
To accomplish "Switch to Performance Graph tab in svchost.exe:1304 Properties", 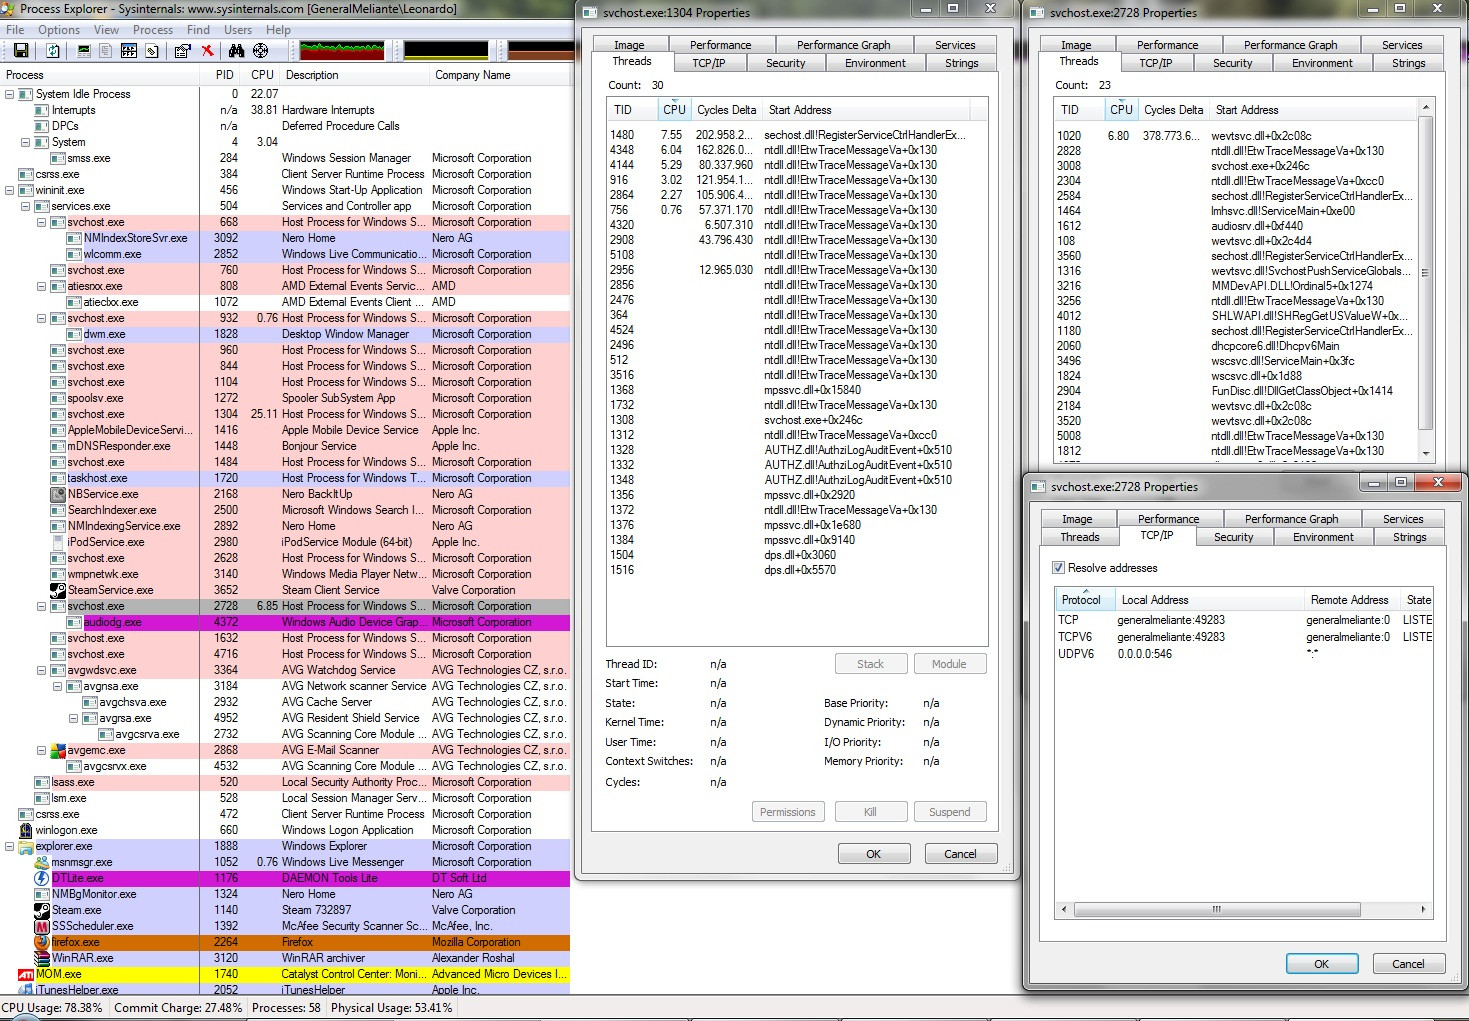I will pyautogui.click(x=843, y=45).
